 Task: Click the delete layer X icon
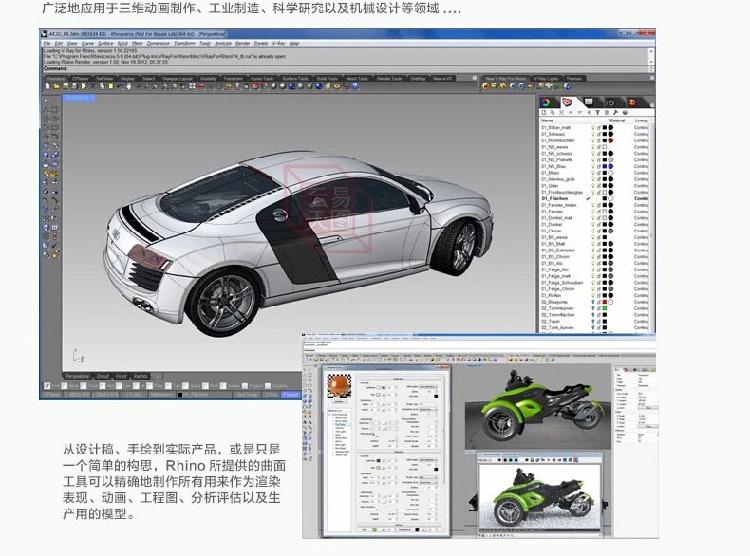click(x=561, y=112)
